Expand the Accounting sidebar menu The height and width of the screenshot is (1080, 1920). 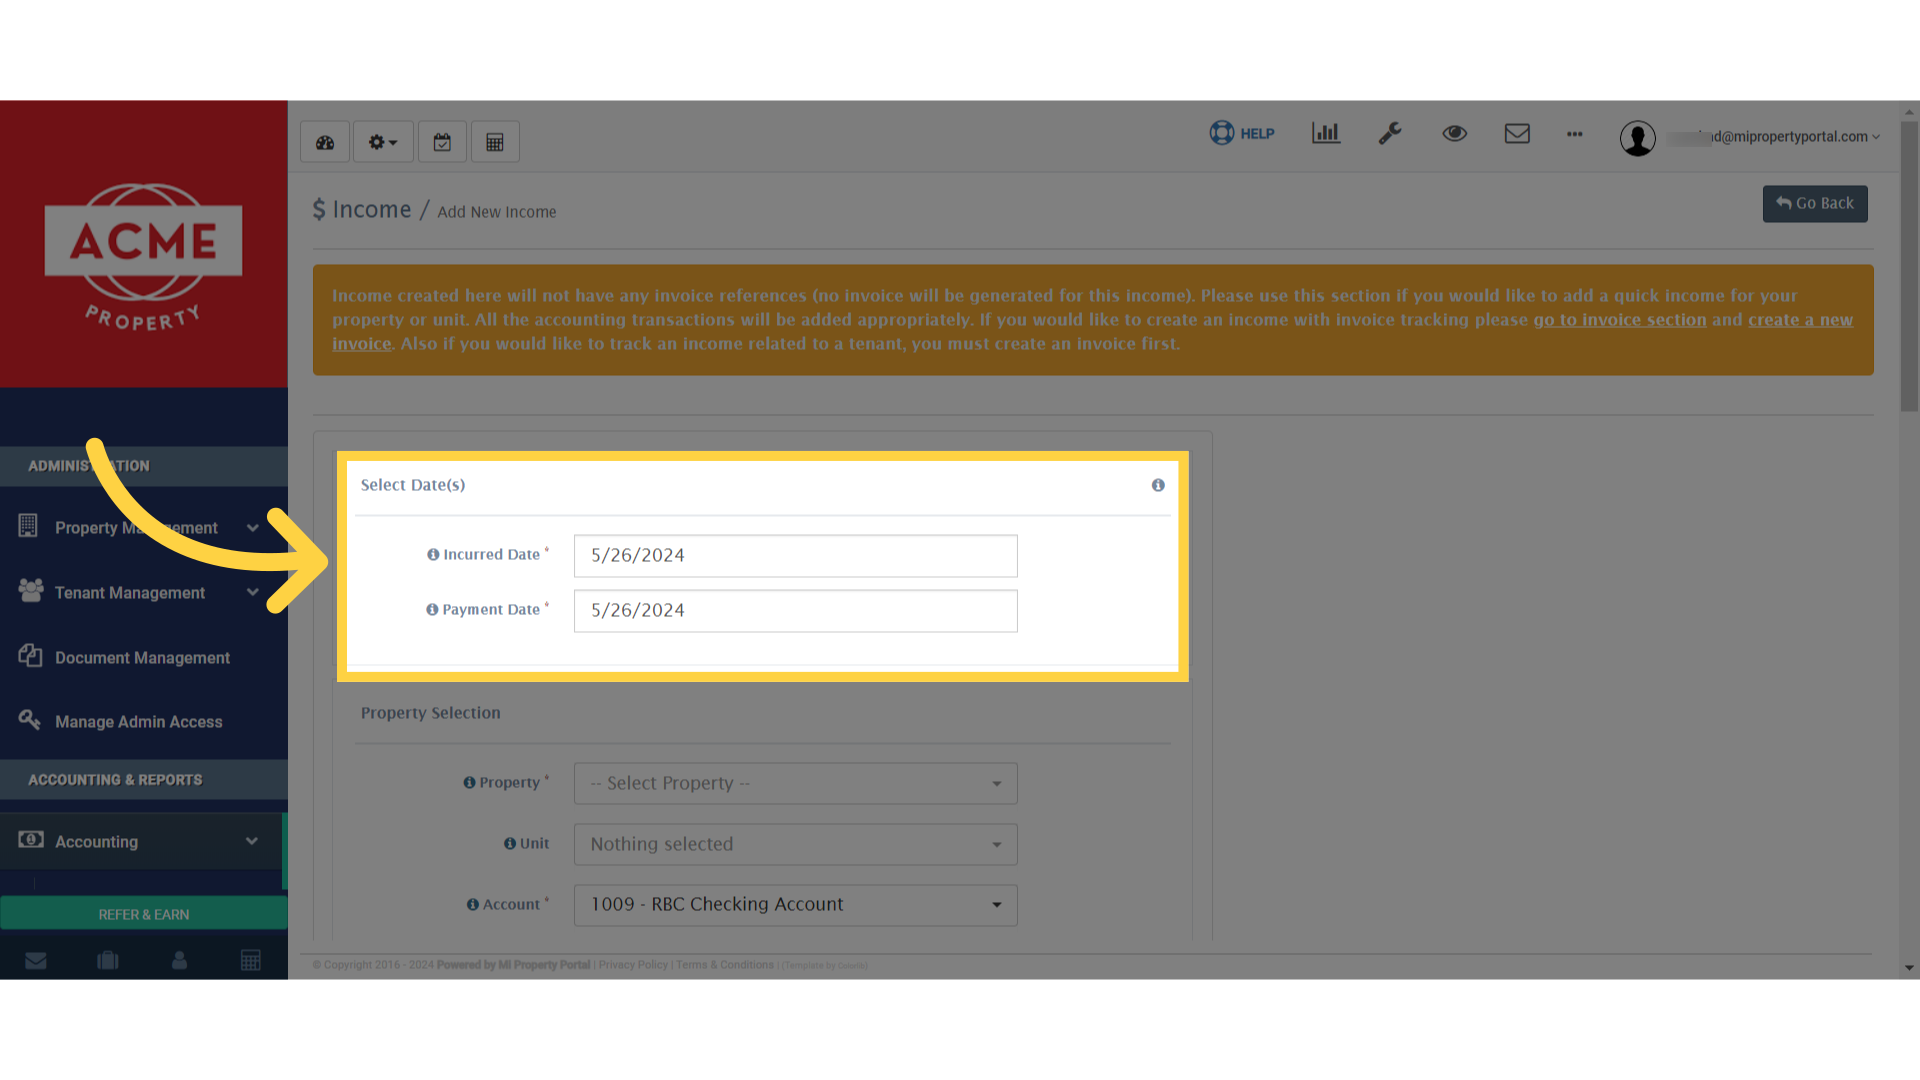pyautogui.click(x=142, y=841)
